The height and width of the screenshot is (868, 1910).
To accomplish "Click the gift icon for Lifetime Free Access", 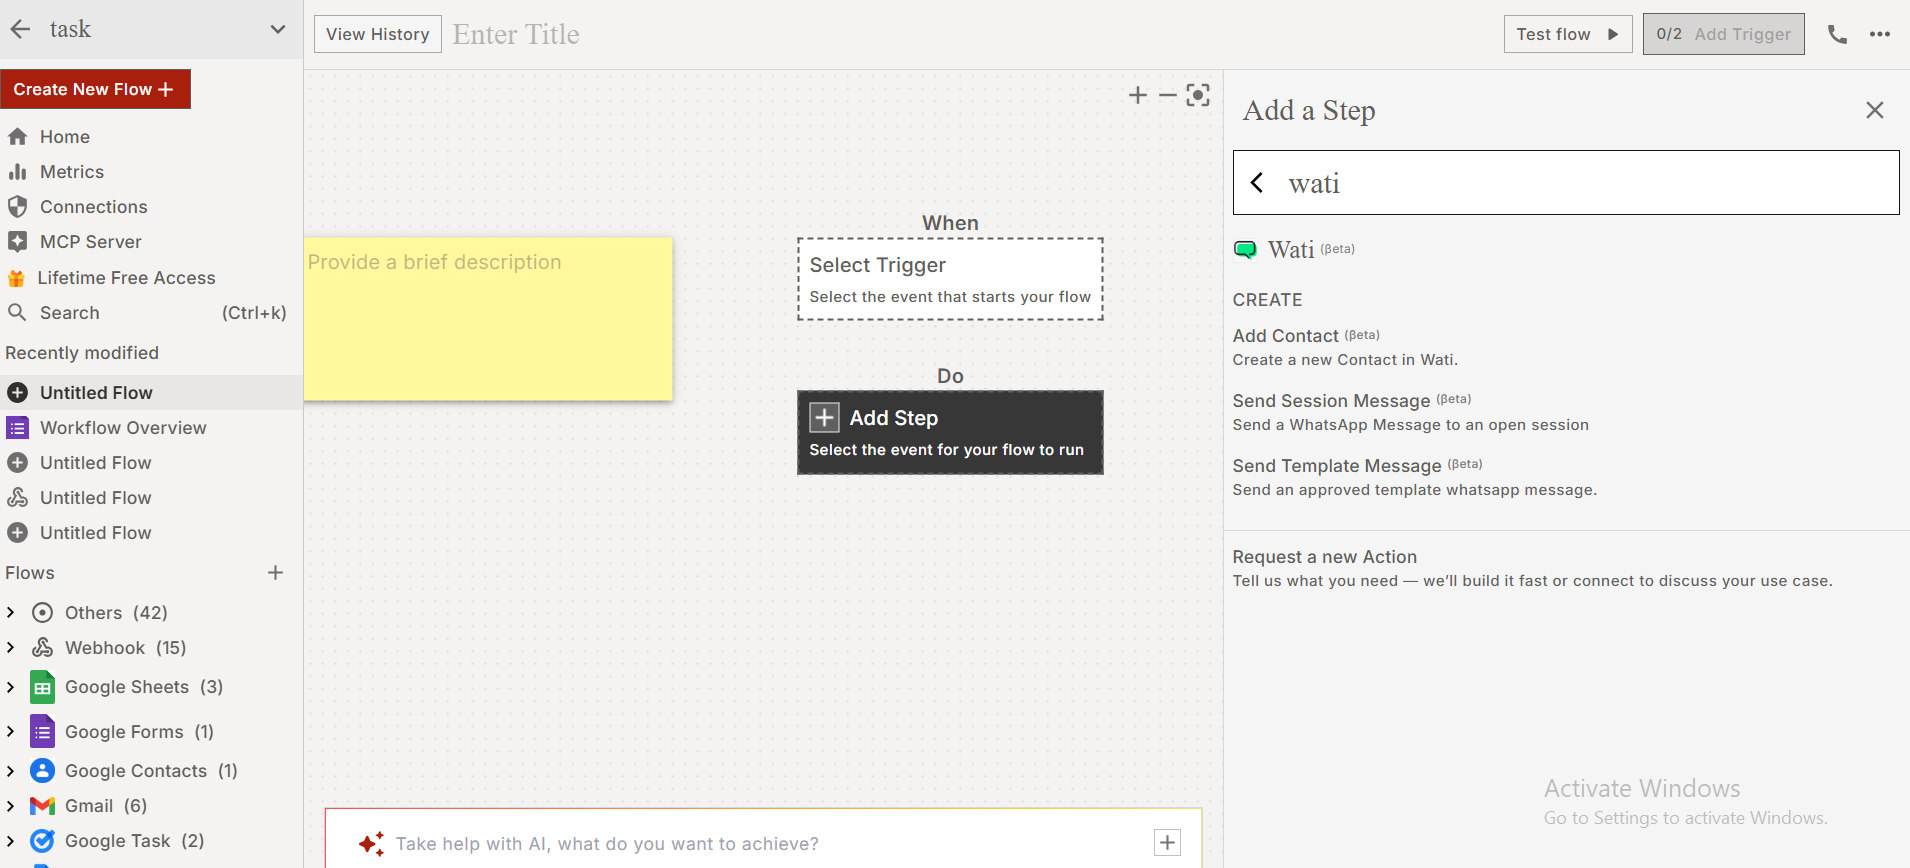I will pyautogui.click(x=16, y=278).
